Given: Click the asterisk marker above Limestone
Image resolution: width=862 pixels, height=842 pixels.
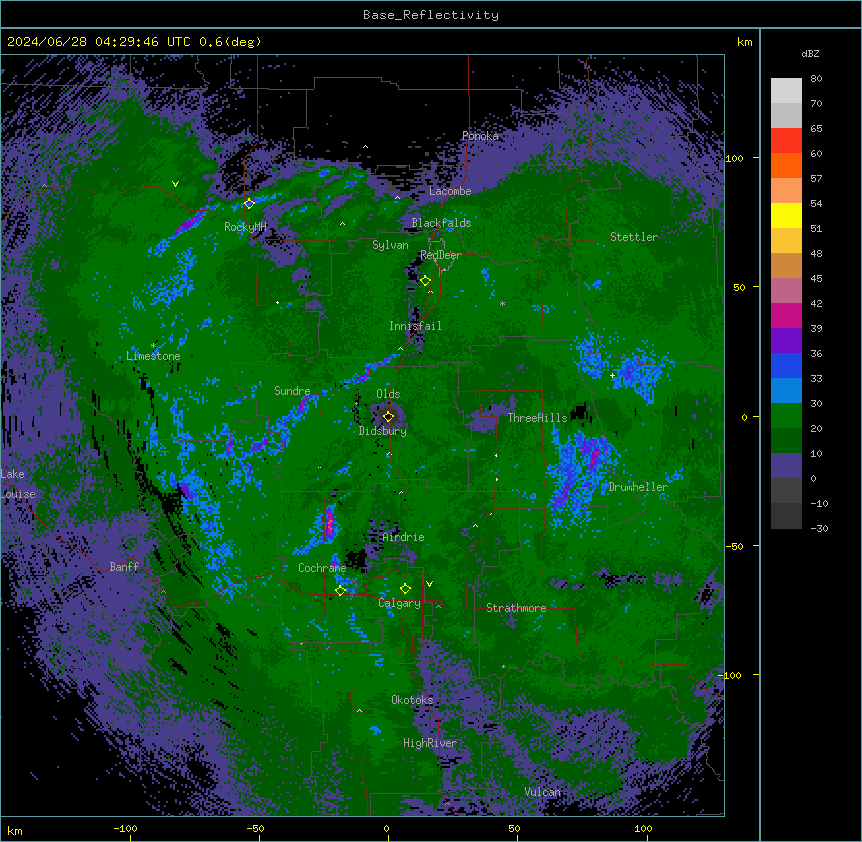Looking at the screenshot, I should pyautogui.click(x=153, y=346).
